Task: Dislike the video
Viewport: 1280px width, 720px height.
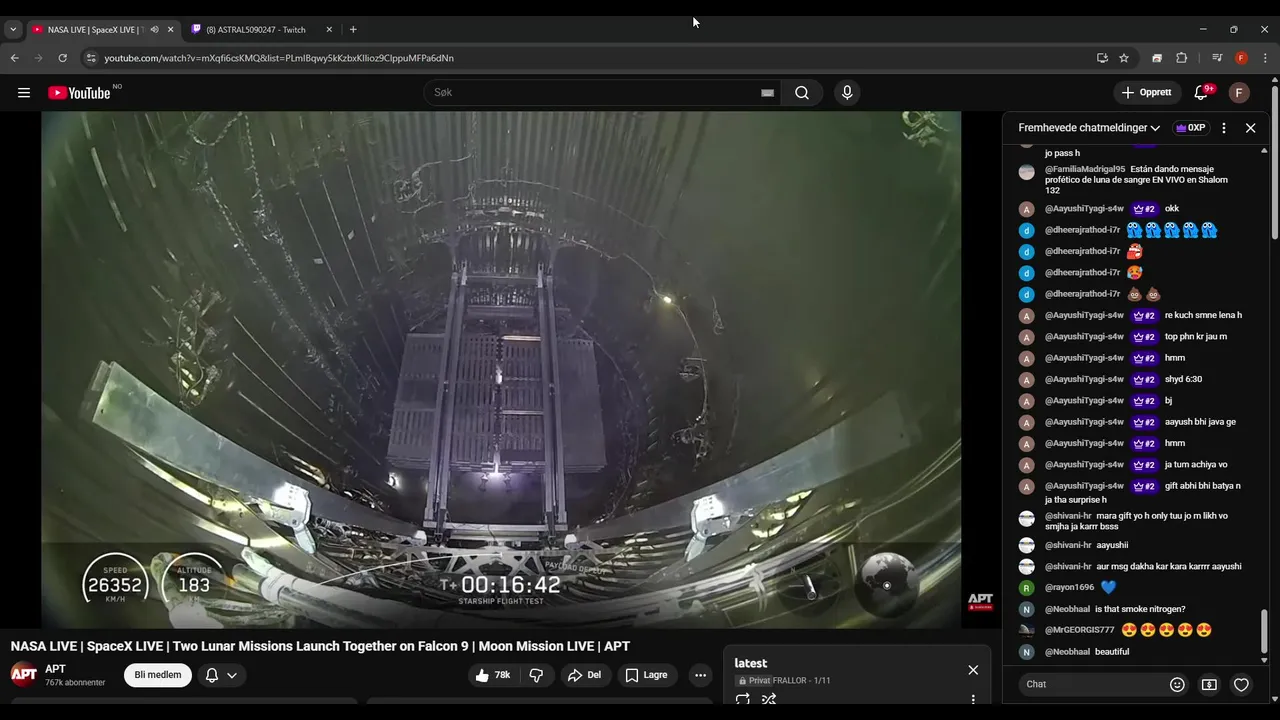Action: point(536,675)
